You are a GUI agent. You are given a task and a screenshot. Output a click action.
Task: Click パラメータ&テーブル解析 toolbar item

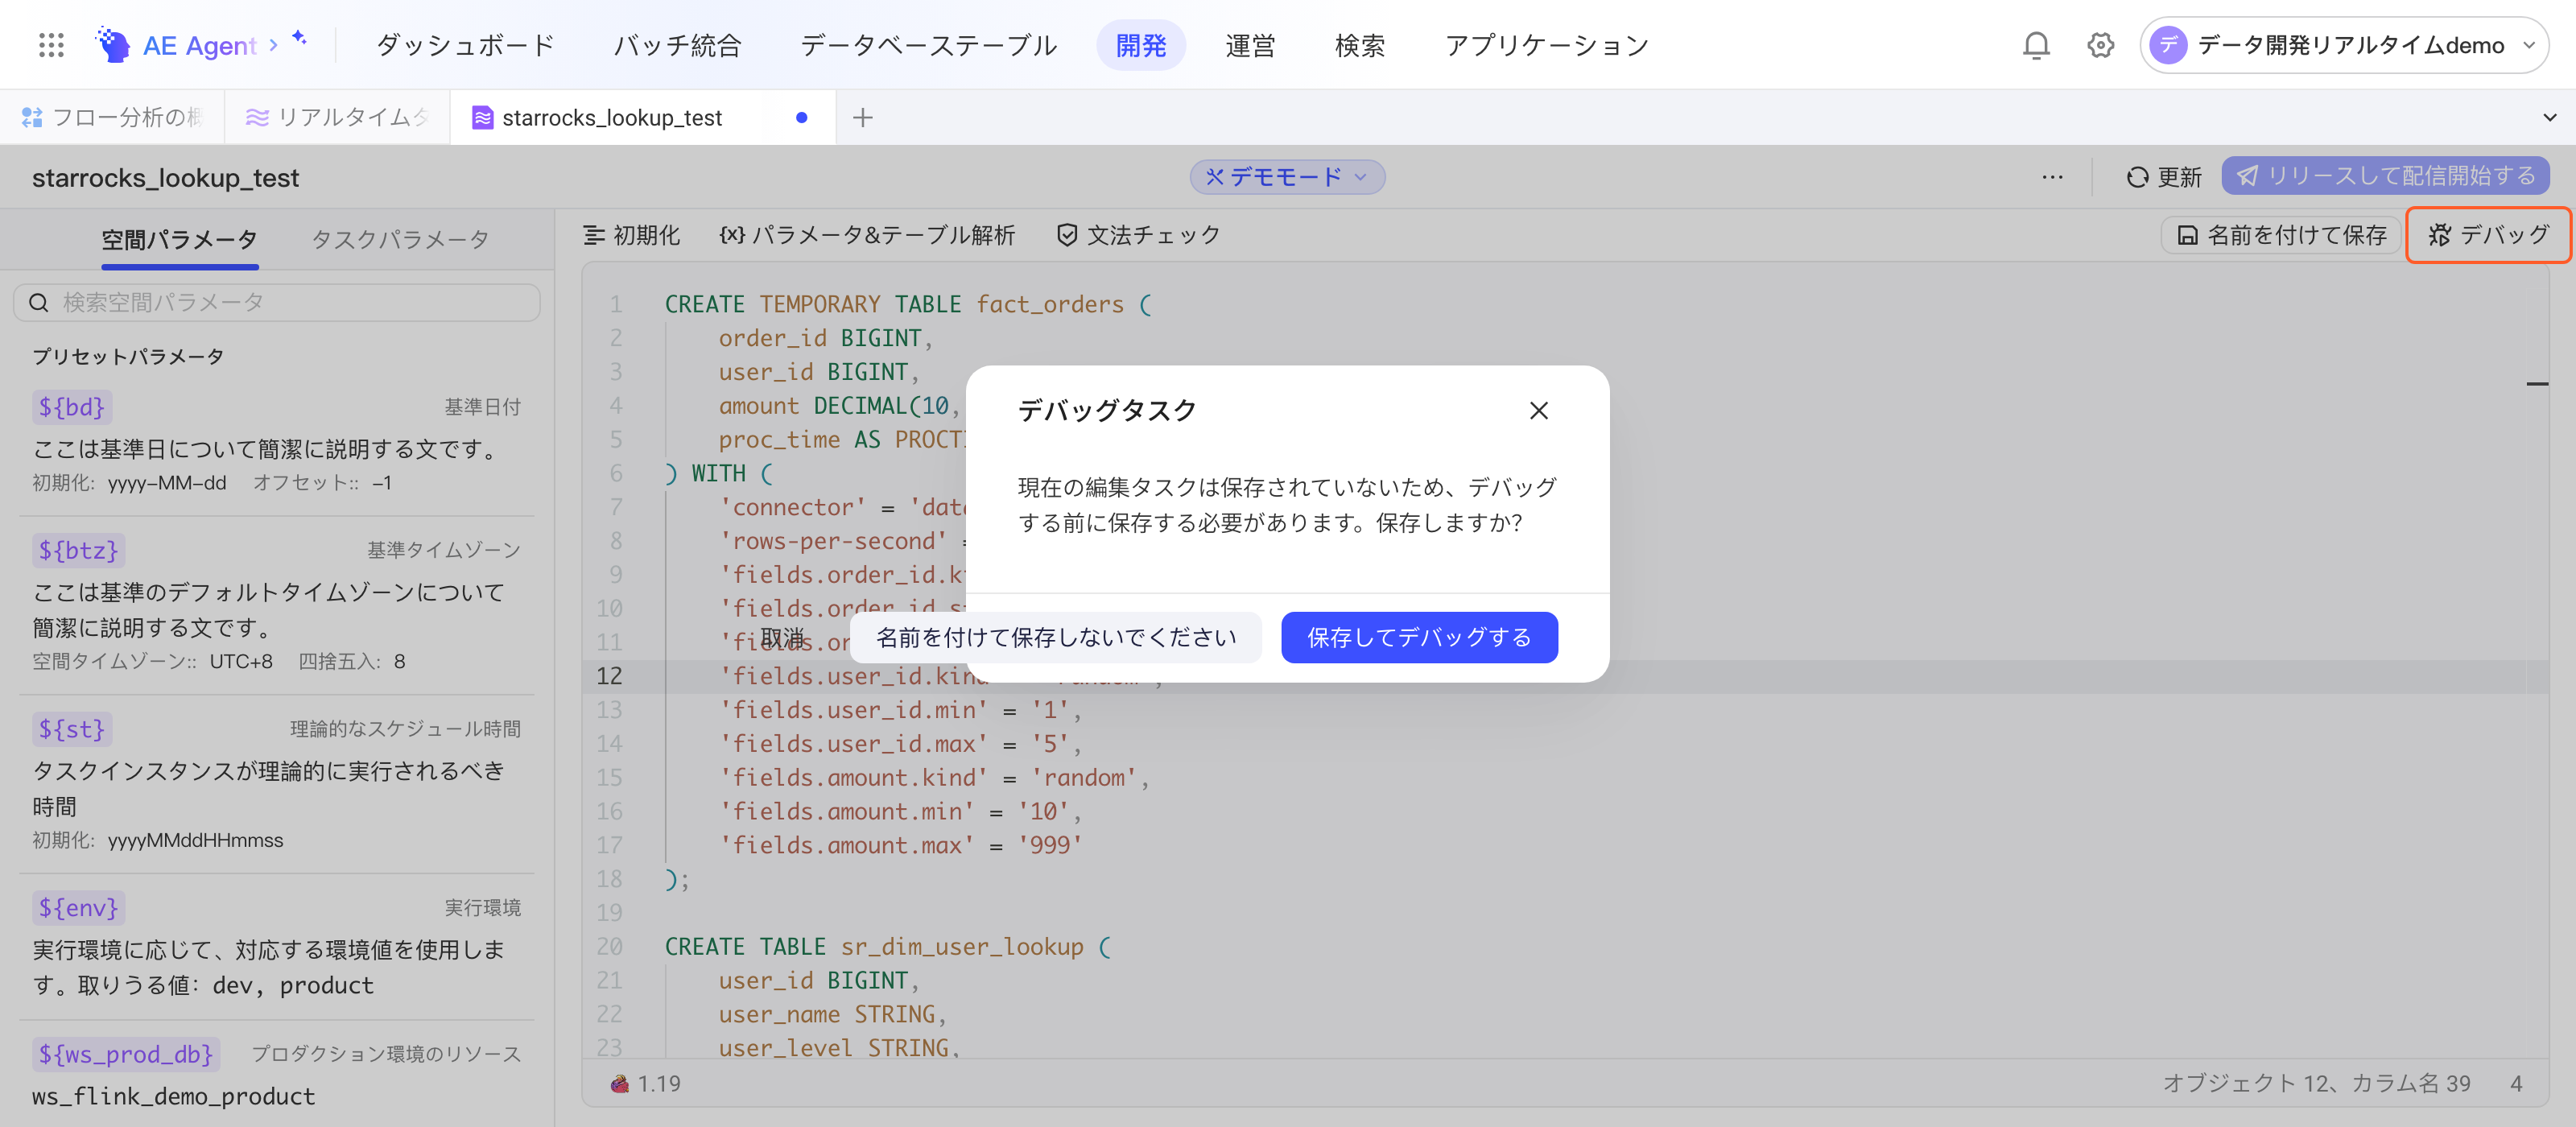tap(866, 235)
